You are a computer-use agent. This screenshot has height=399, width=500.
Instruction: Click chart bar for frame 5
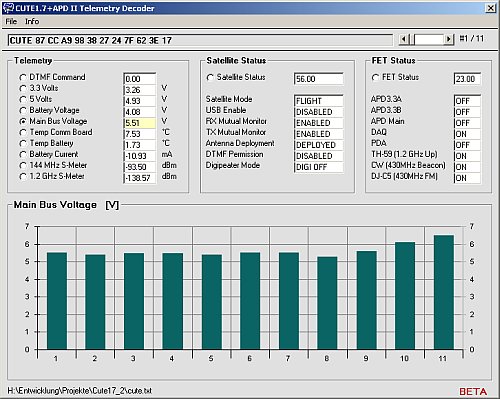pyautogui.click(x=212, y=302)
